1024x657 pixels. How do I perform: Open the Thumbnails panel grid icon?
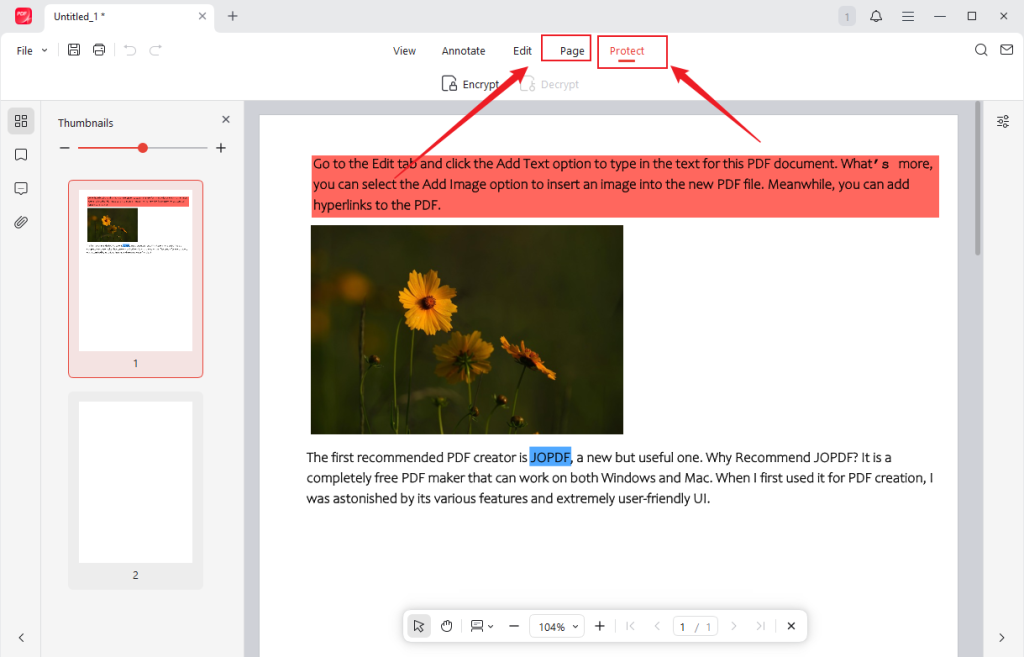click(x=20, y=120)
